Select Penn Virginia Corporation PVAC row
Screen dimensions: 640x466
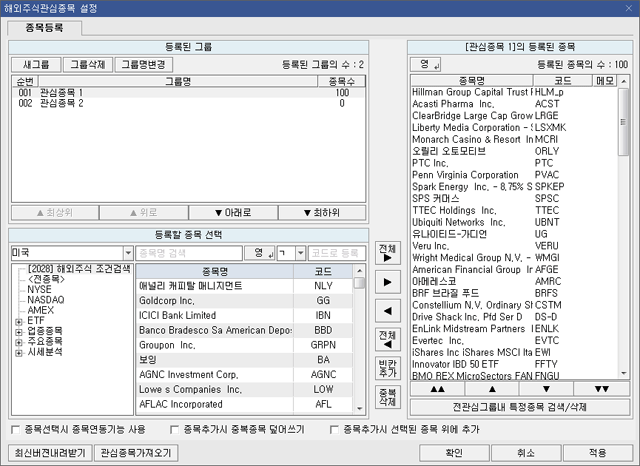514,175
